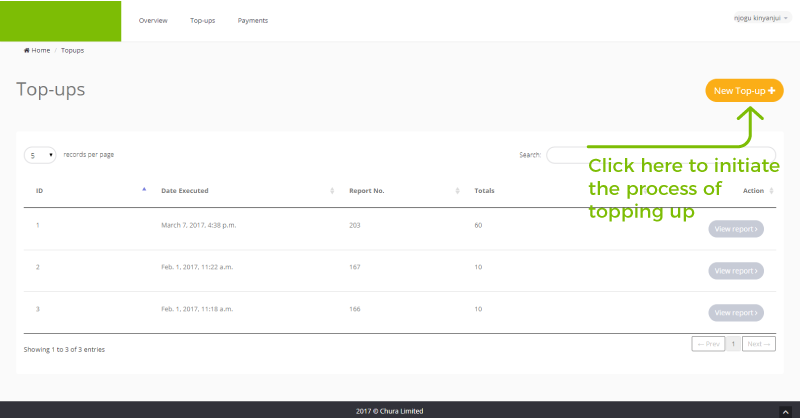View report for top-up ID 1
Image resolution: width=800 pixels, height=418 pixels.
pos(735,229)
